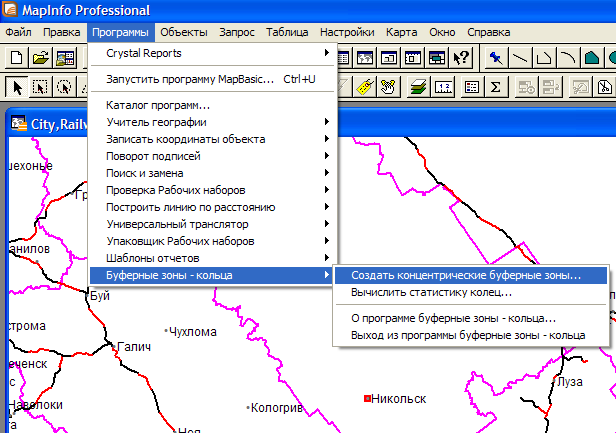Open the Справка menu
Screen dimensions: 616x433
pos(489,32)
